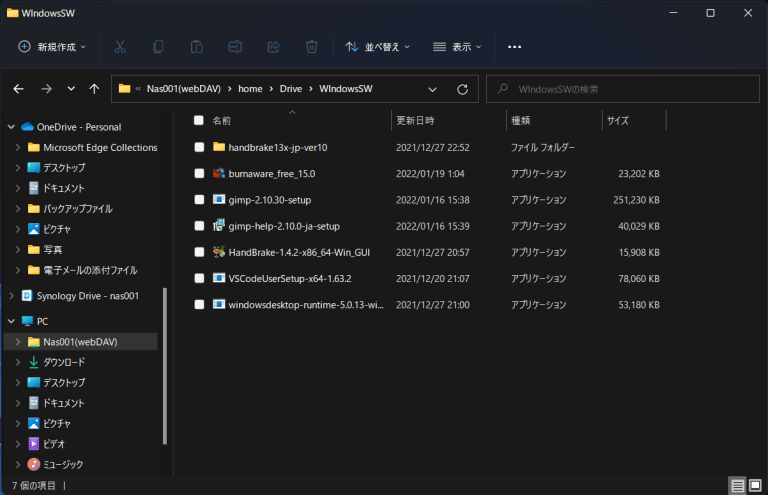This screenshot has height=495, width=768.
Task: Toggle the select-all checkbox in header
Action: pyautogui.click(x=198, y=120)
